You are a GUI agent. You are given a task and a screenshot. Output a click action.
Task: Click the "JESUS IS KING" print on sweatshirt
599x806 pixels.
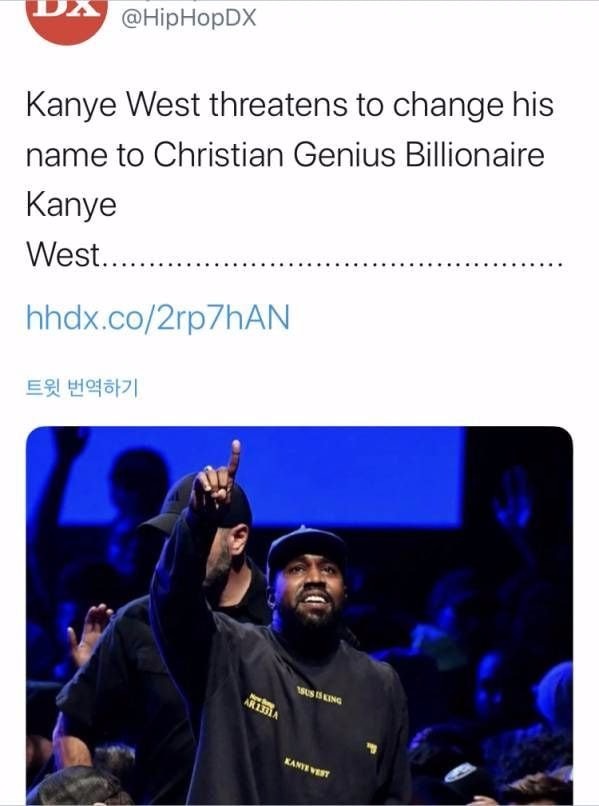coord(319,695)
